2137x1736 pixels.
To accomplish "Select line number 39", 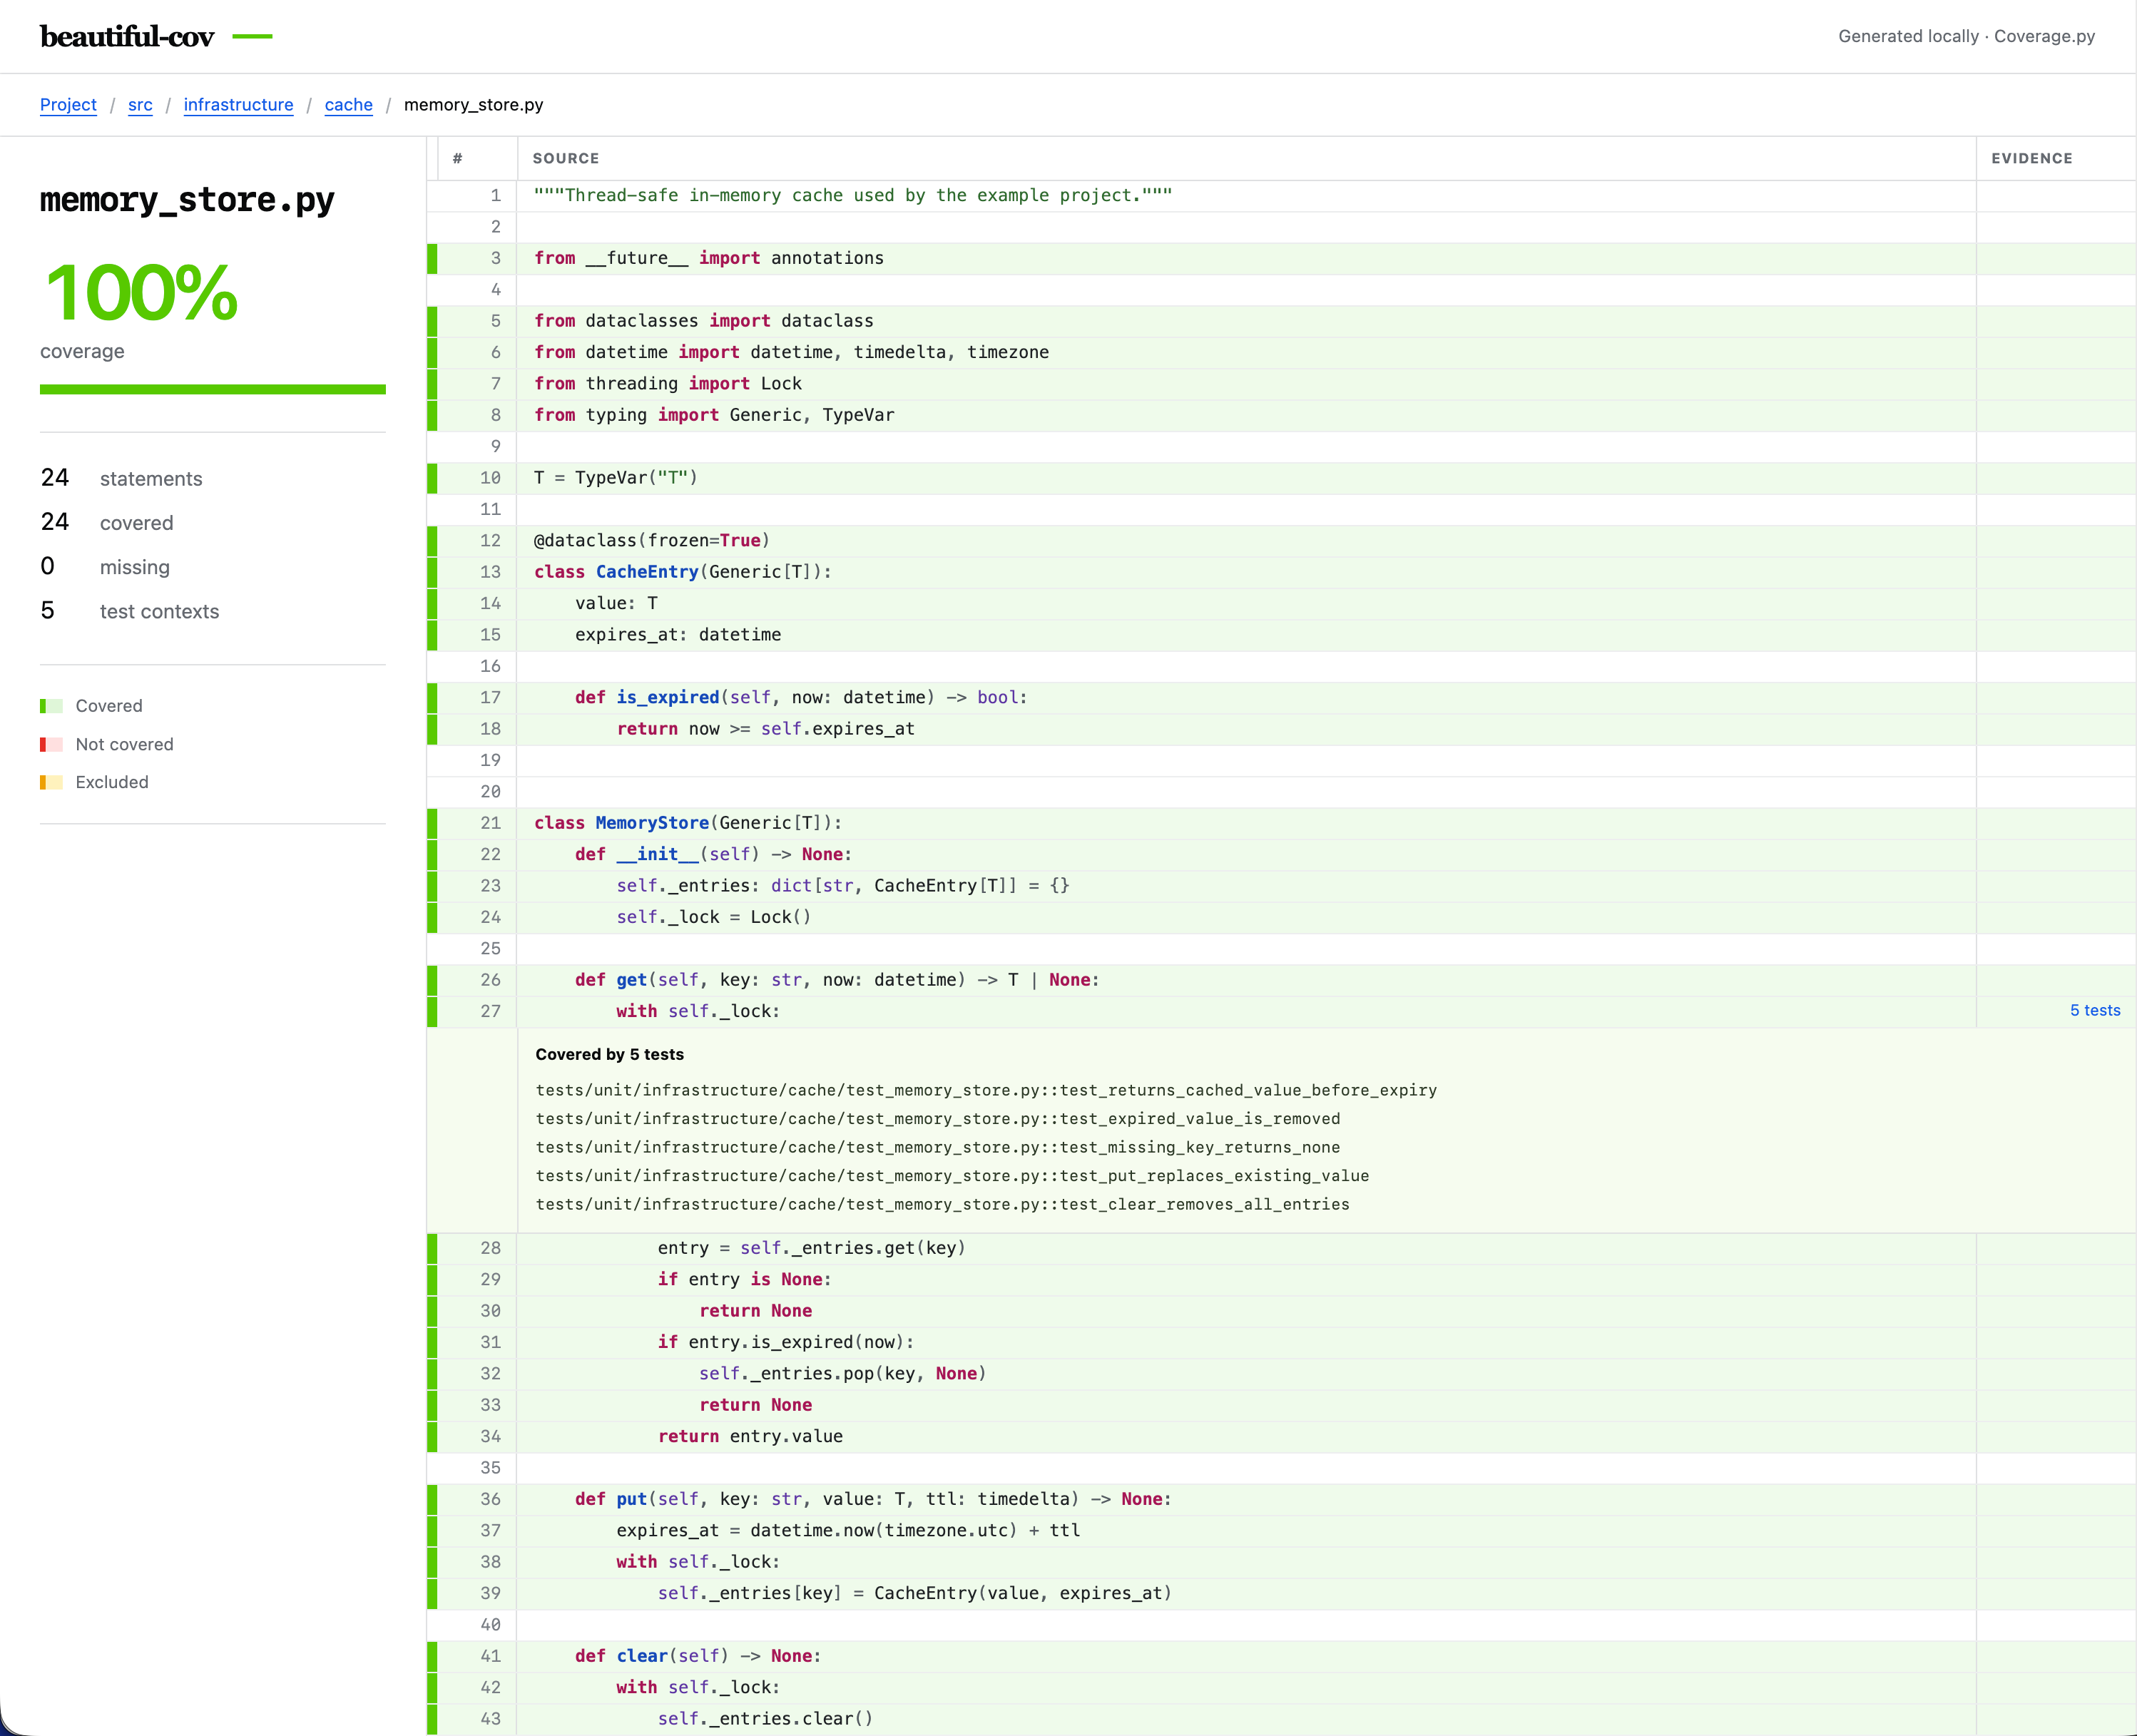I will coord(490,1593).
